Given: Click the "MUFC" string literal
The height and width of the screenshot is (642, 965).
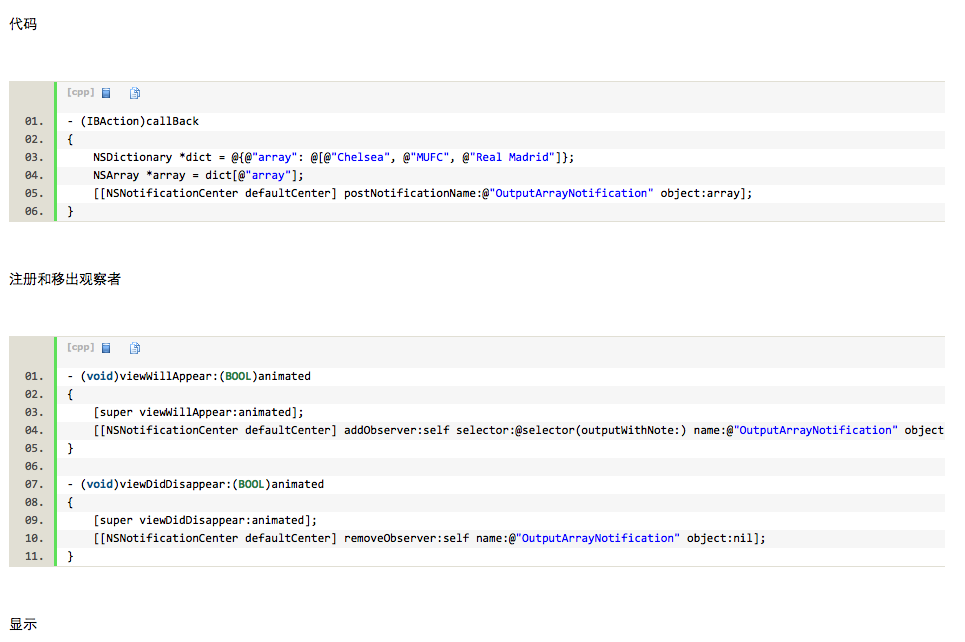Looking at the screenshot, I should click(430, 158).
